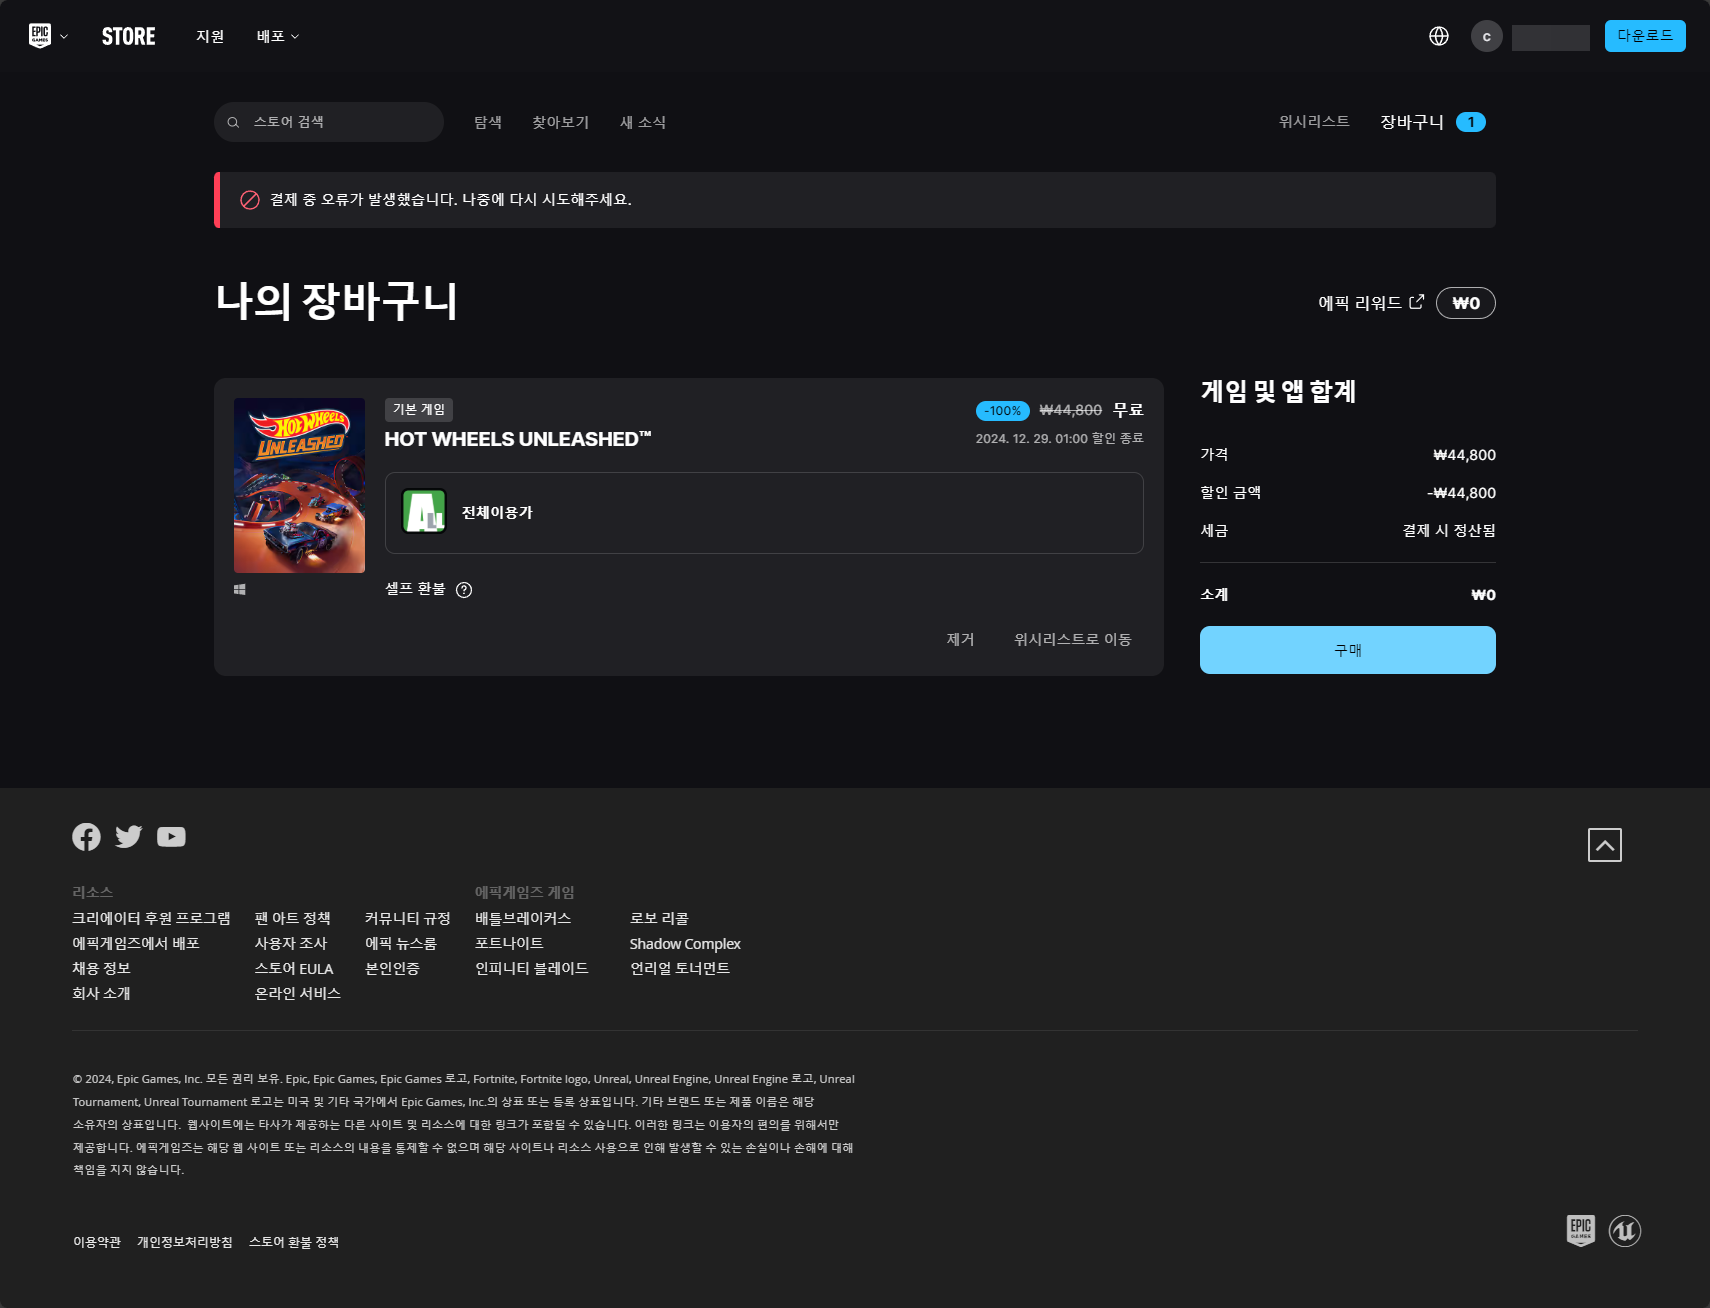
Task: Click the back-to-top arrow button
Action: 1605,845
